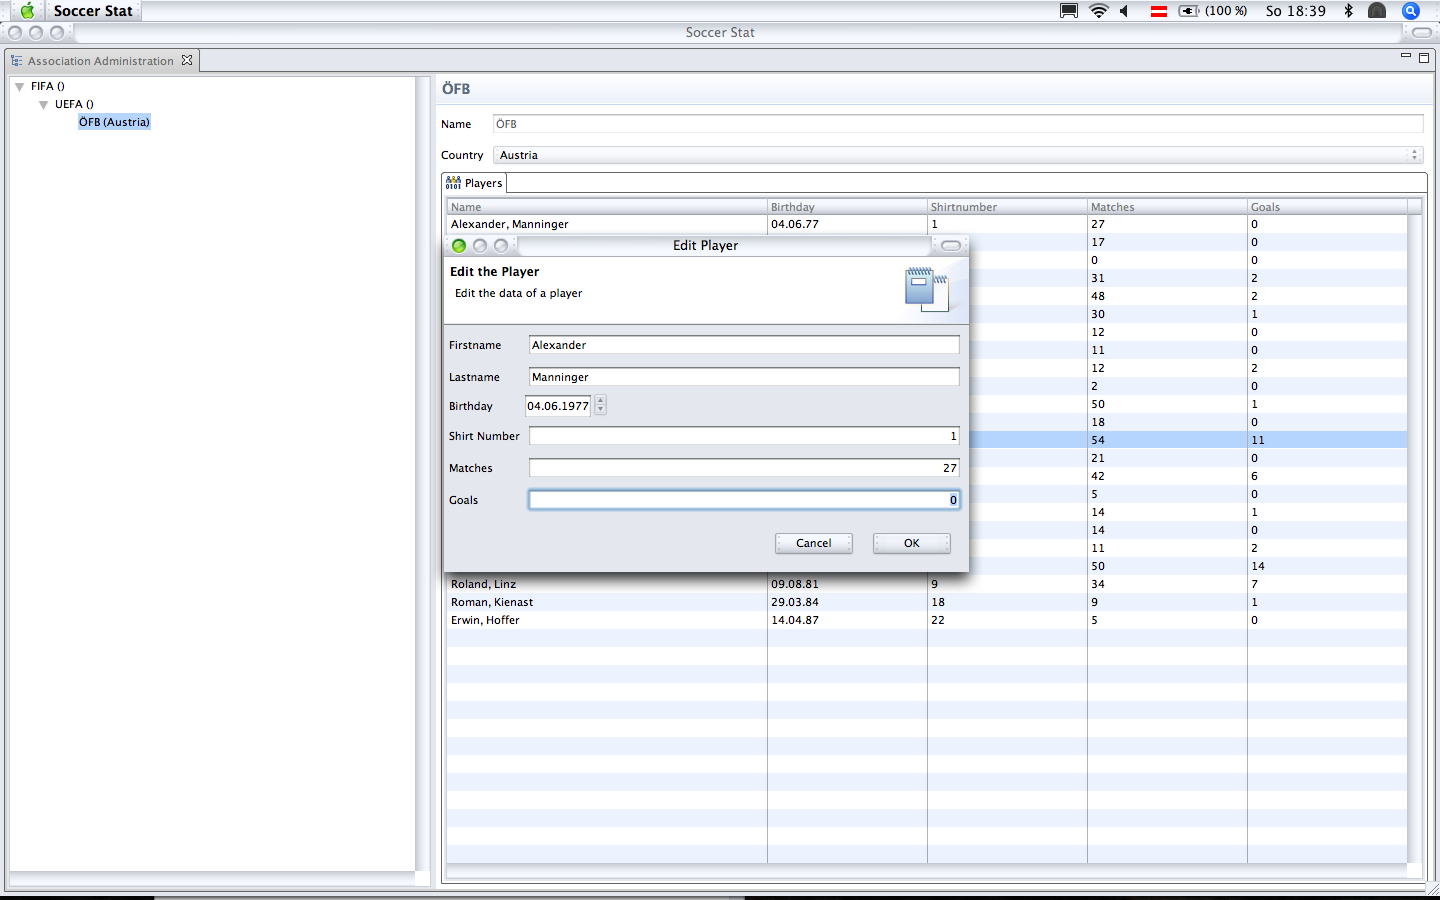Minimize the Association Administration view
Screen dimensions: 1440x900
pyautogui.click(x=1406, y=57)
